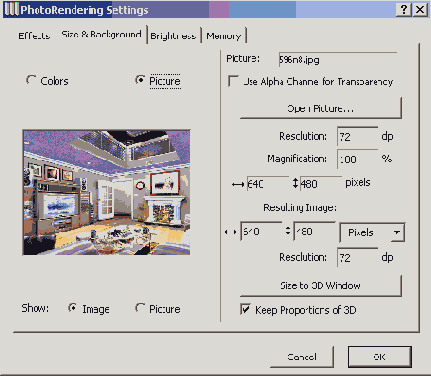Click Size to 3D Window button

click(x=320, y=286)
